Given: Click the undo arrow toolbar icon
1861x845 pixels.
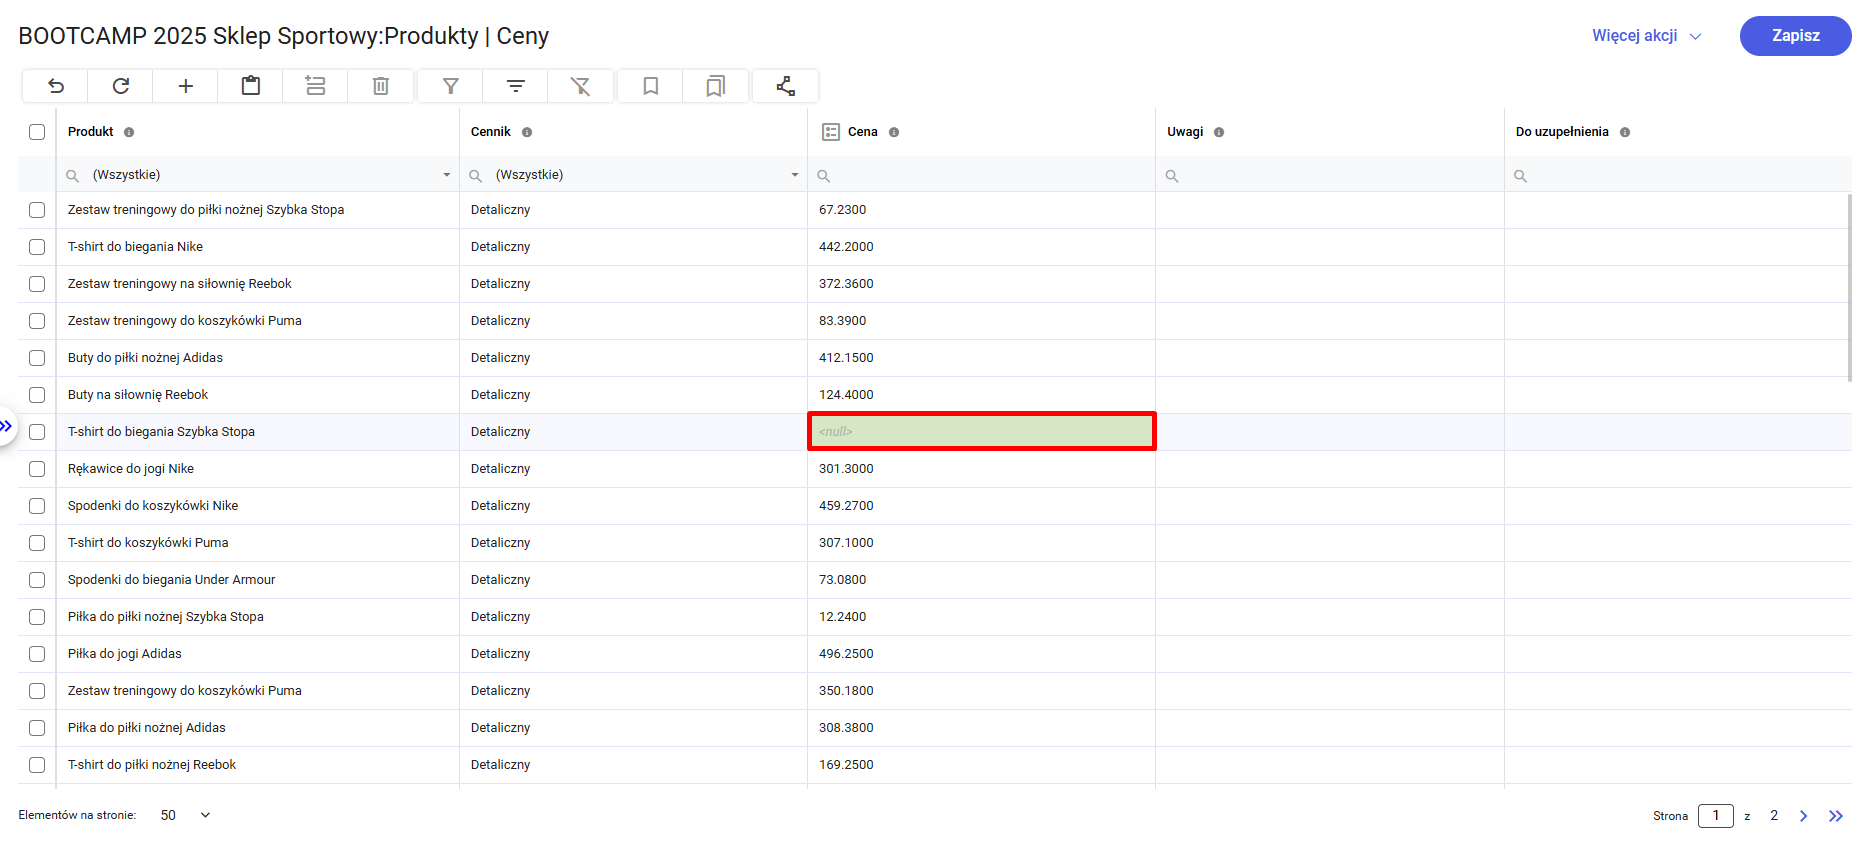Looking at the screenshot, I should click(x=56, y=86).
